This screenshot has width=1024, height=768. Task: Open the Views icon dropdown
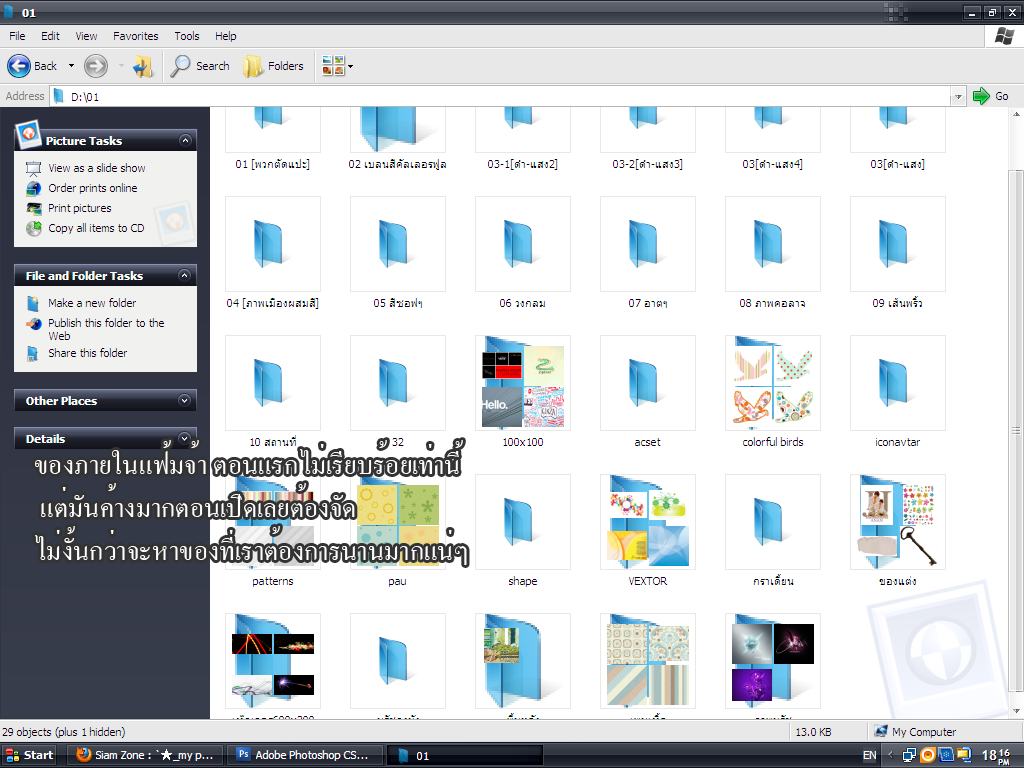pos(337,66)
